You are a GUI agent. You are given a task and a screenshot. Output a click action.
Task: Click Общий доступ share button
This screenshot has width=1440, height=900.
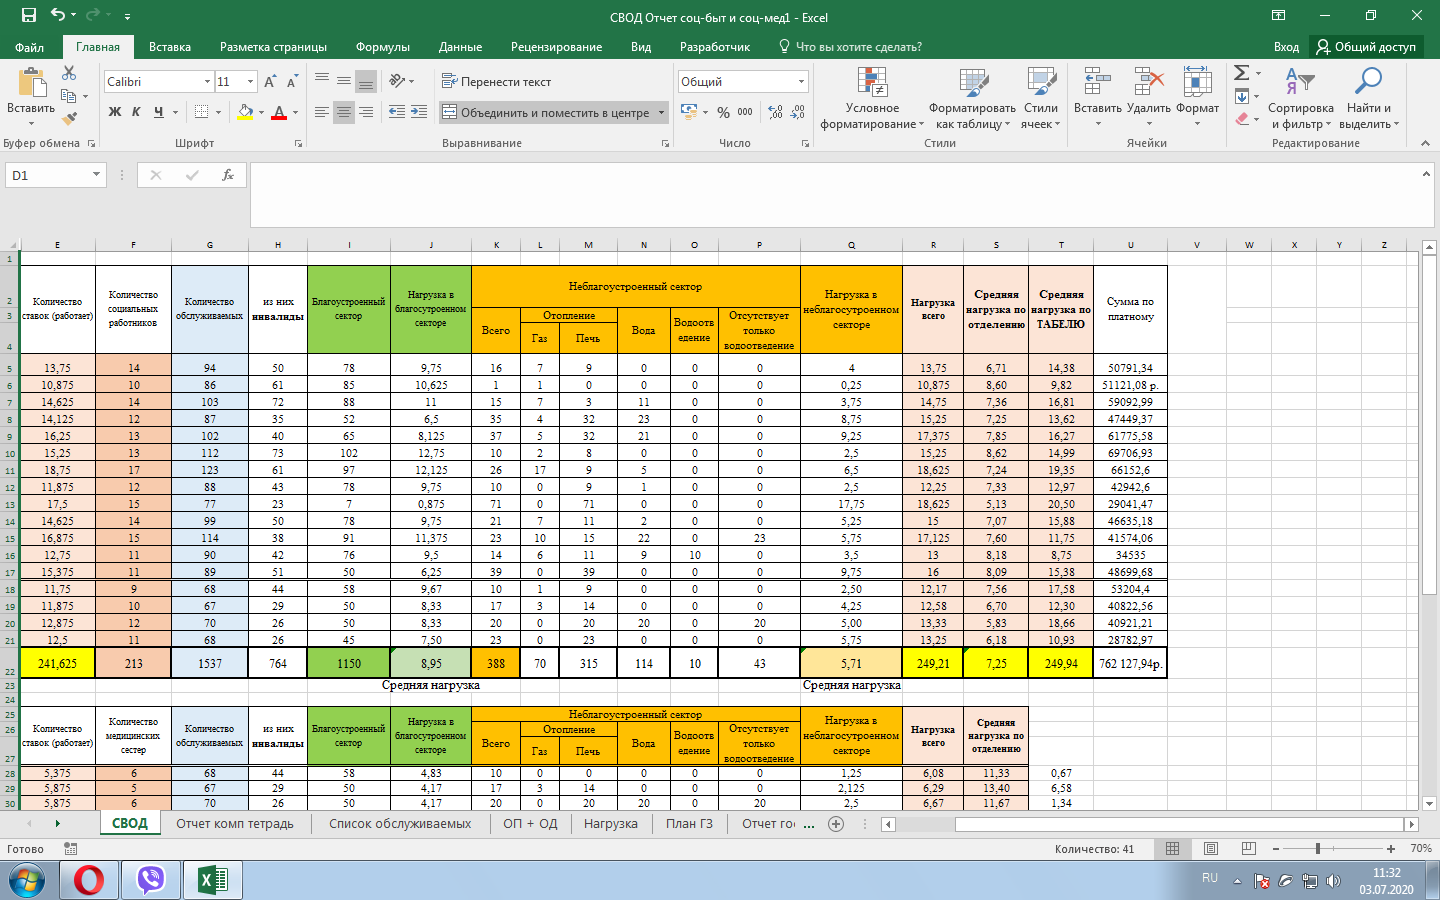pos(1366,47)
